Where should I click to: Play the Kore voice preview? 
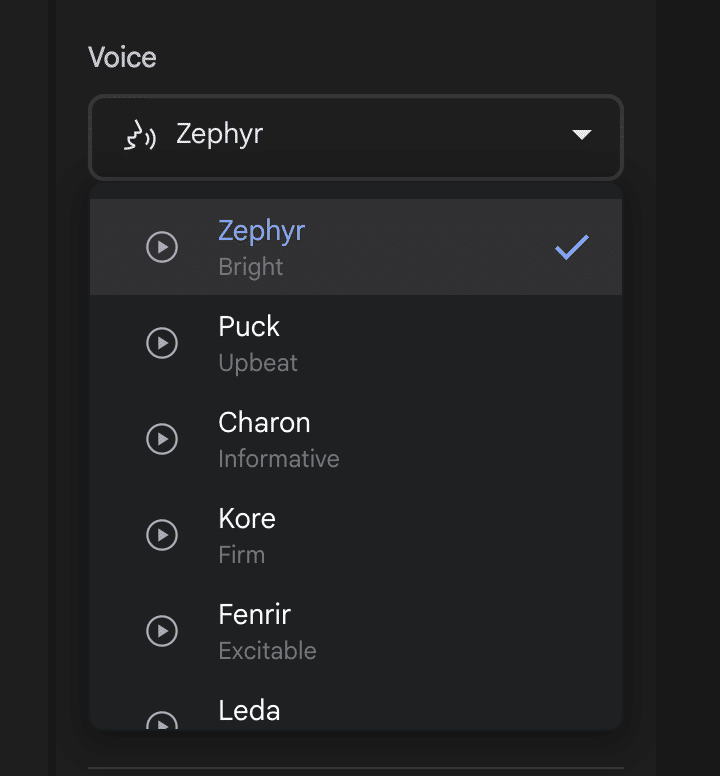coord(162,535)
